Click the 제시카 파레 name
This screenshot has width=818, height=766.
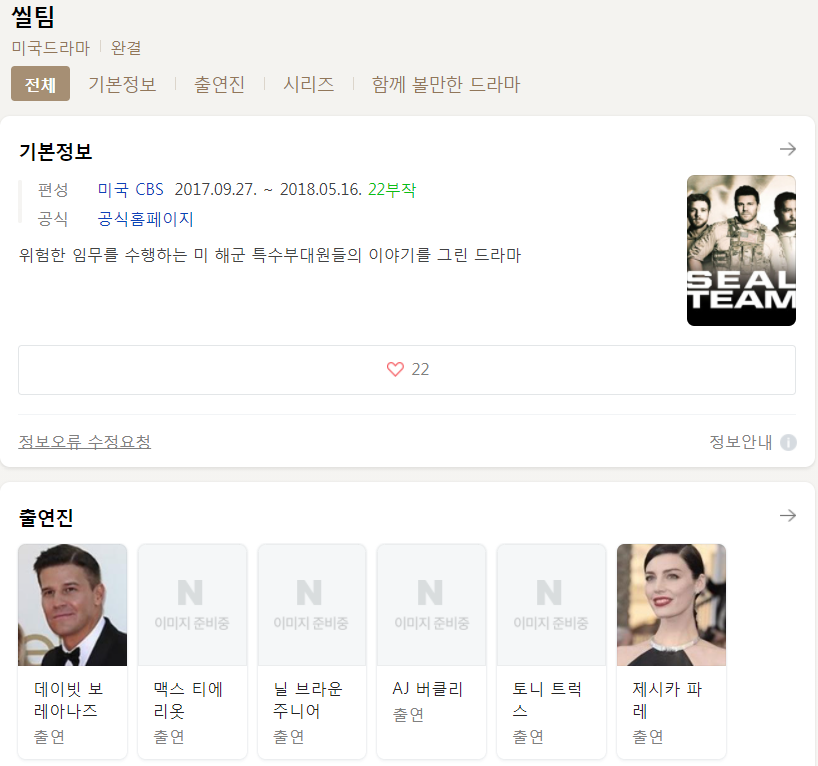click(667, 700)
